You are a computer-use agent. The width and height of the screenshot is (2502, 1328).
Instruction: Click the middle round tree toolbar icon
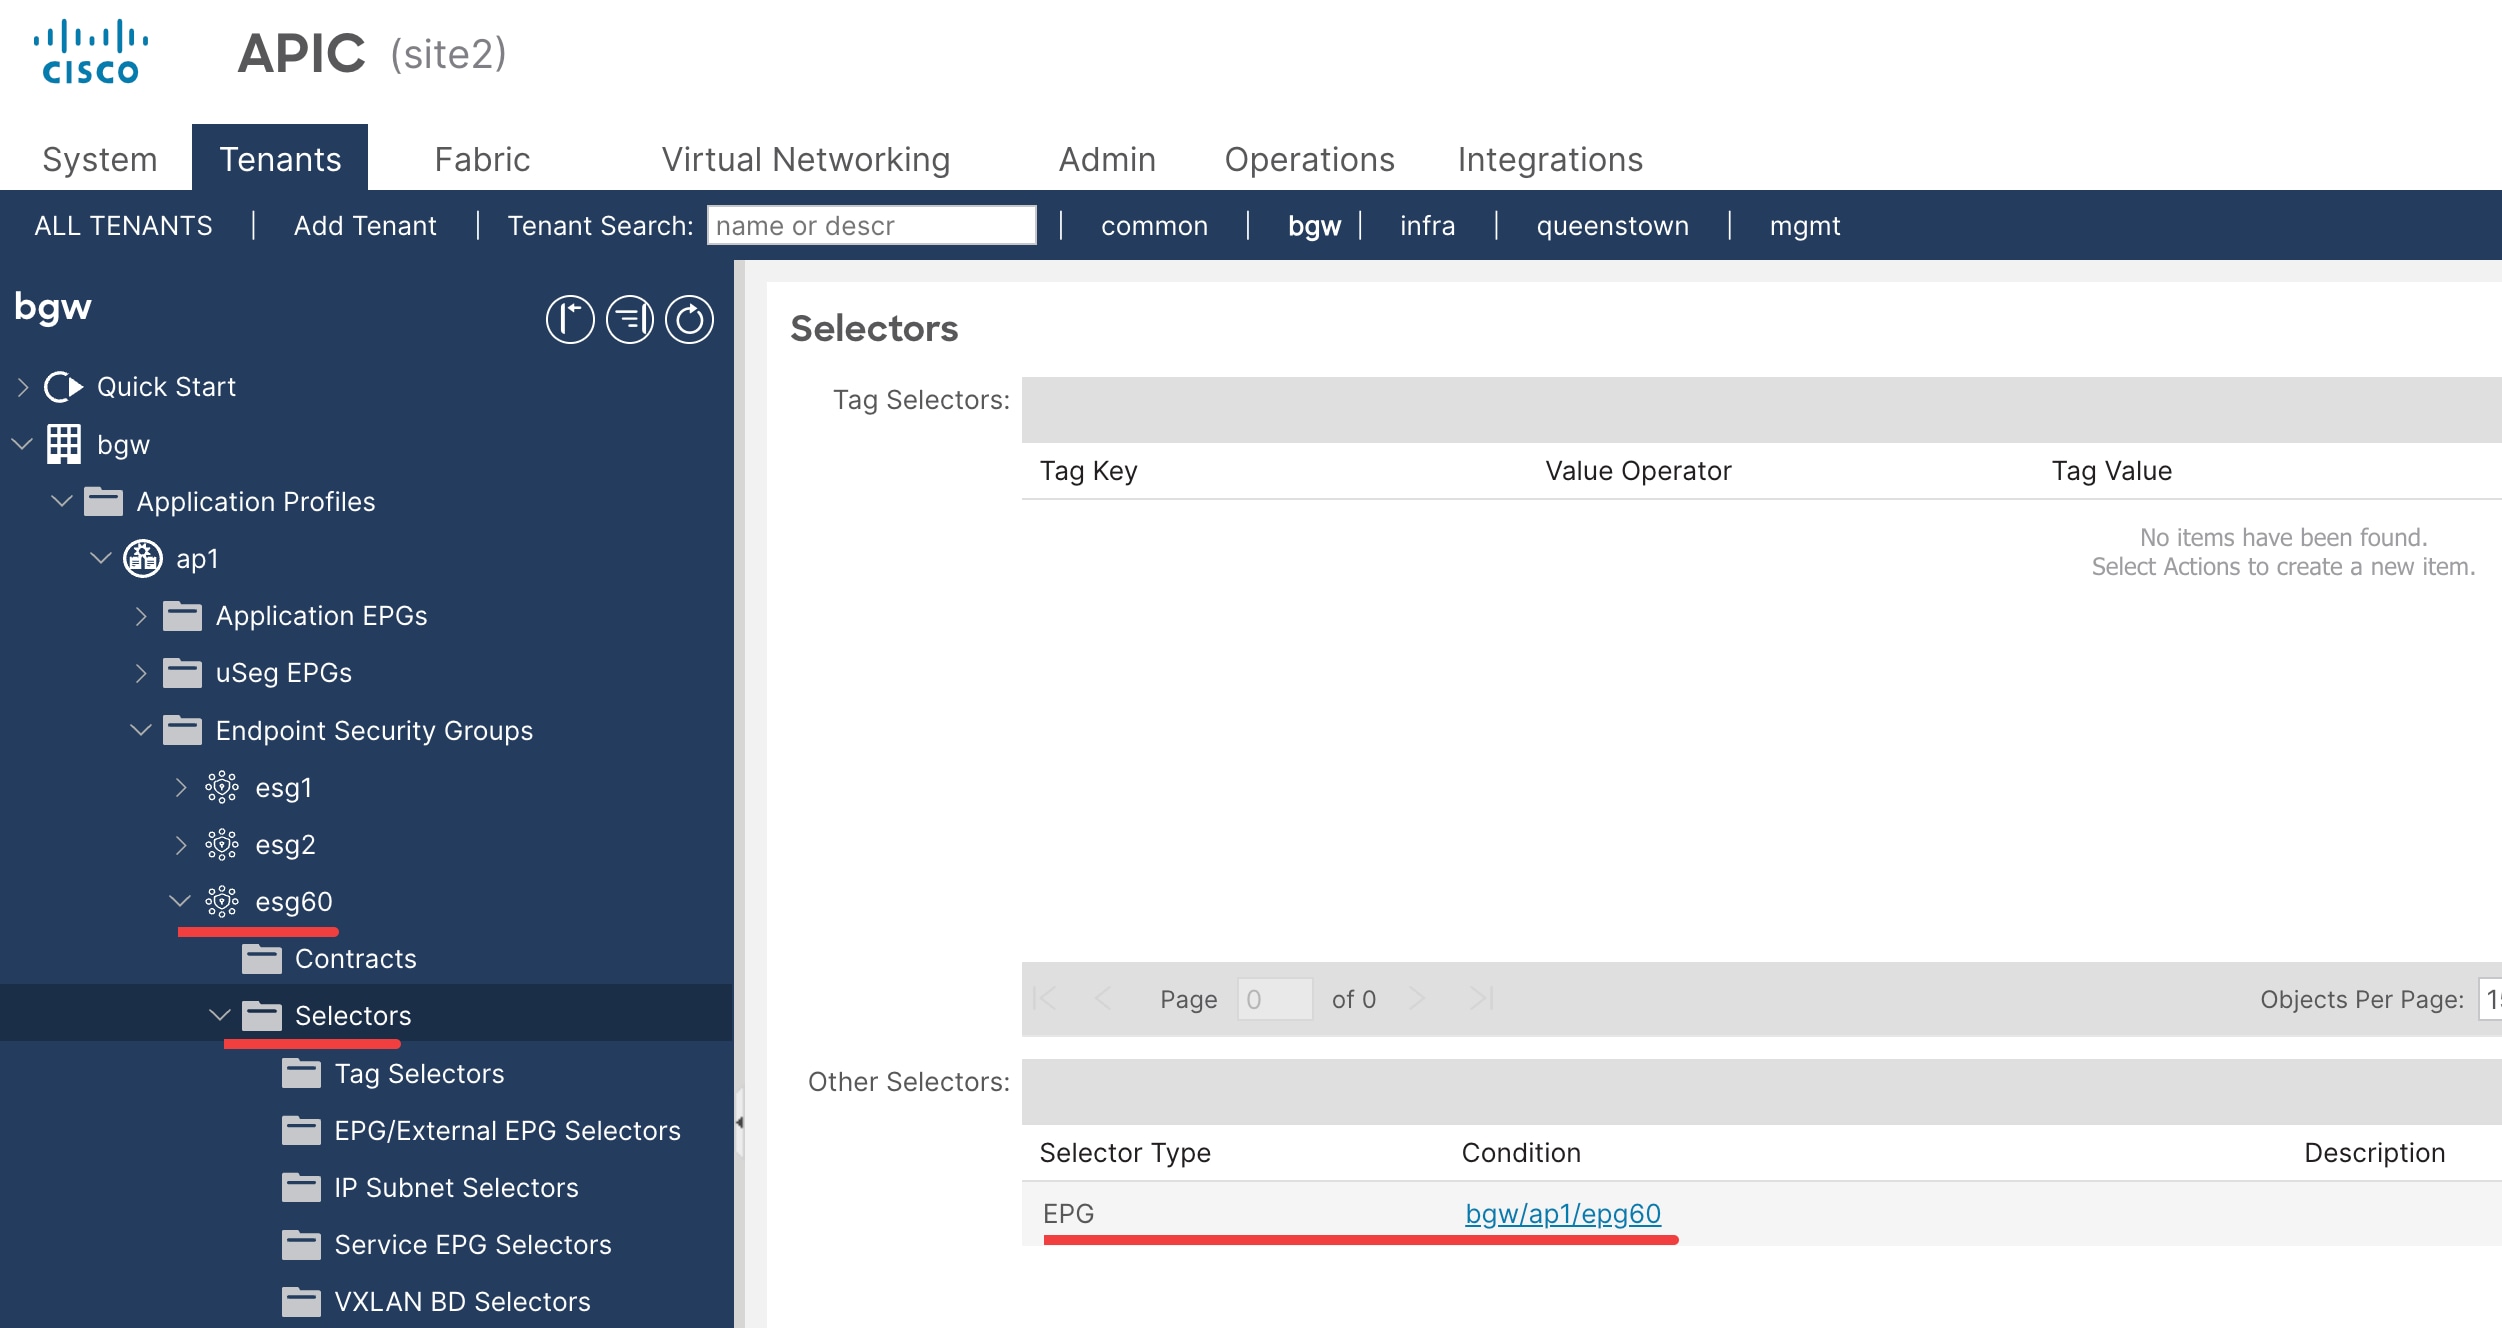coord(630,320)
